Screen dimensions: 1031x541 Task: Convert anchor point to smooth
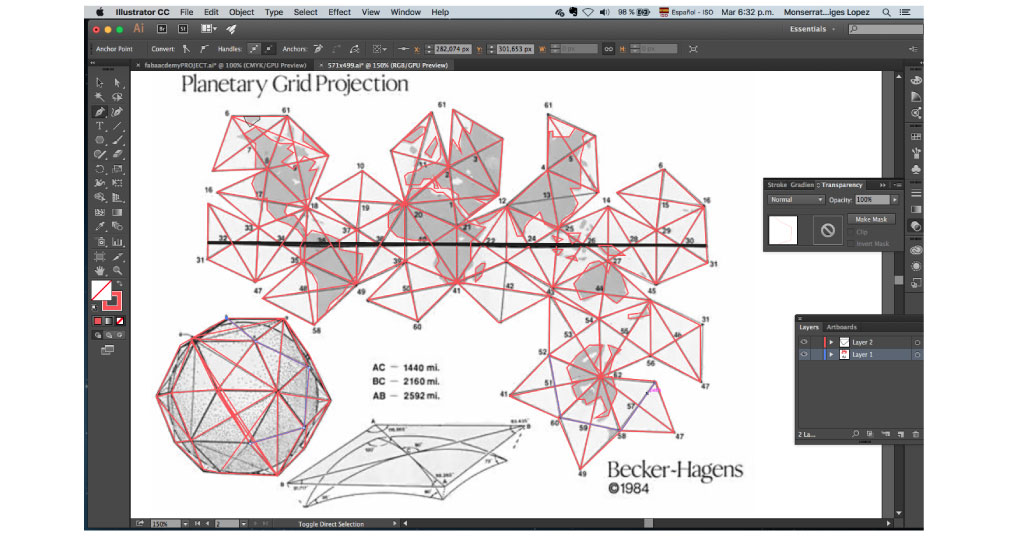[204, 49]
